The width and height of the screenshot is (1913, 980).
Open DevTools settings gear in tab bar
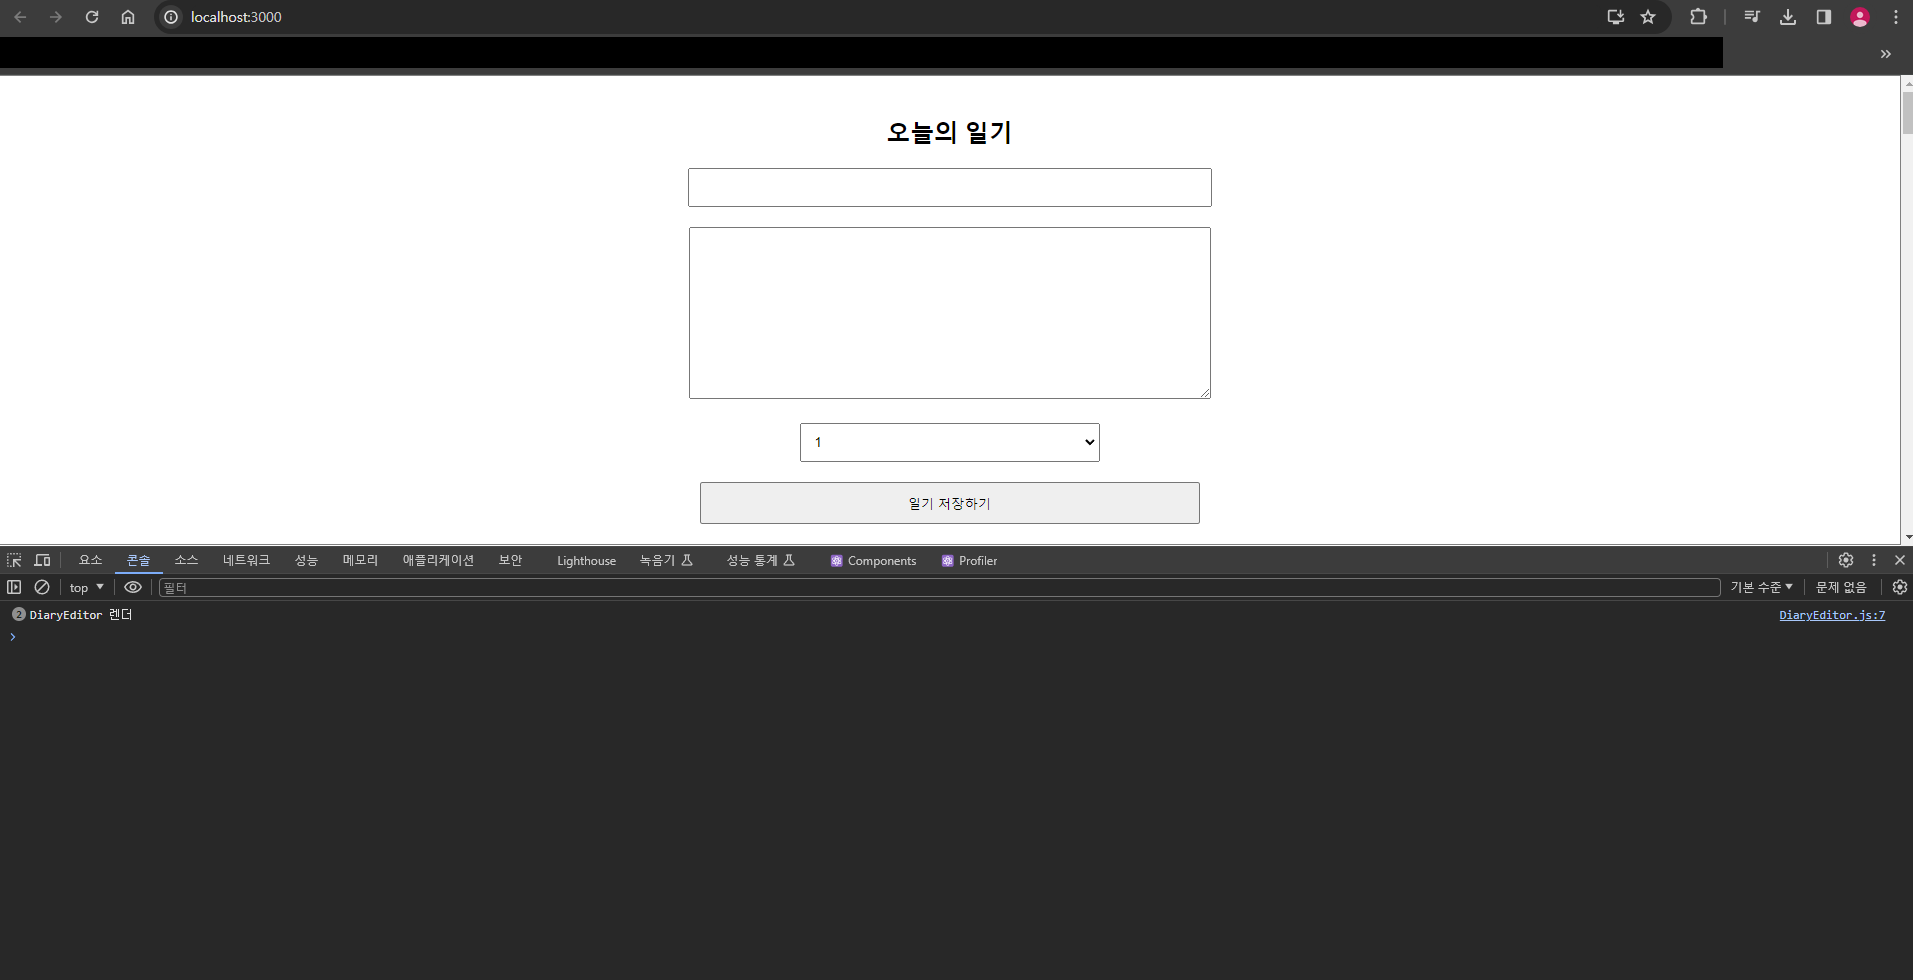click(1846, 560)
